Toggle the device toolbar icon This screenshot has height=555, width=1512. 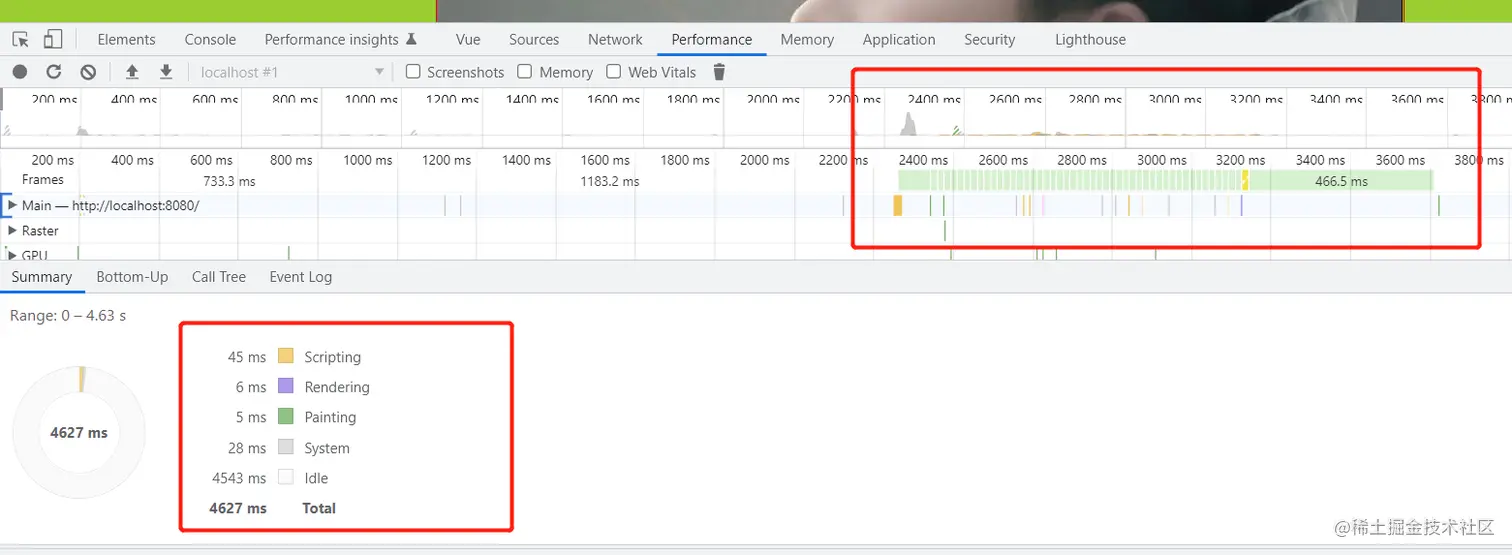[52, 39]
